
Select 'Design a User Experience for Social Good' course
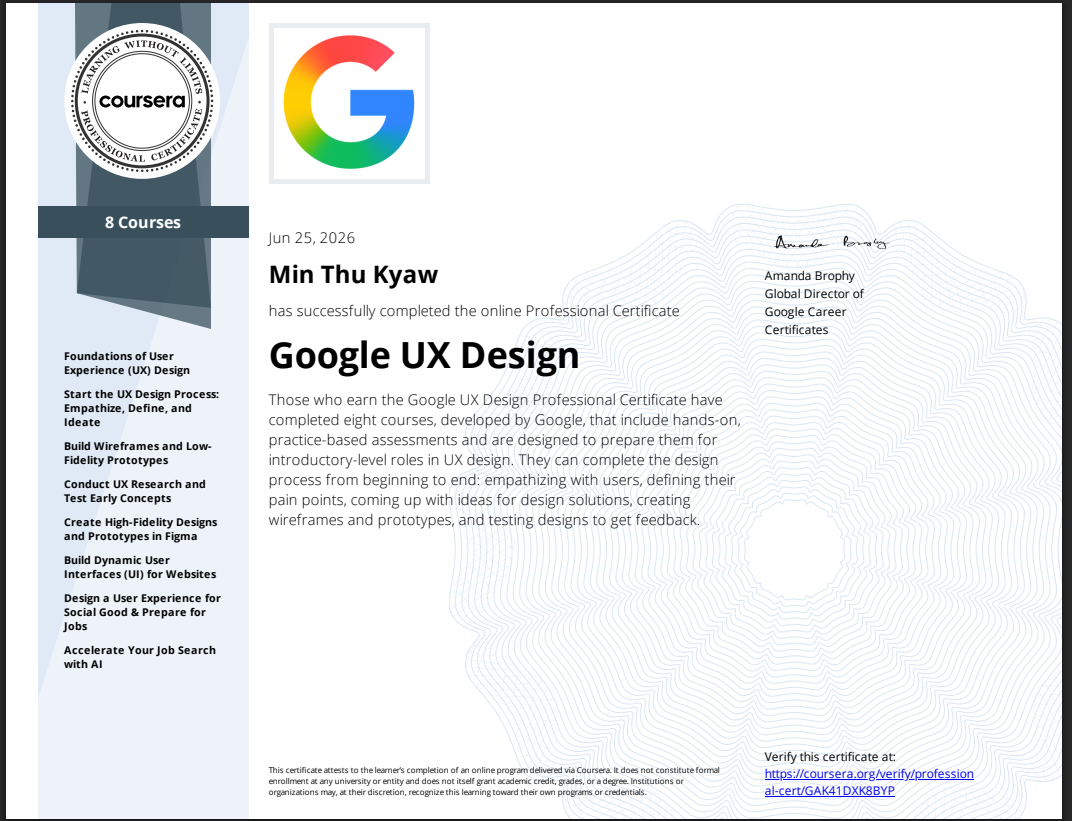(142, 612)
